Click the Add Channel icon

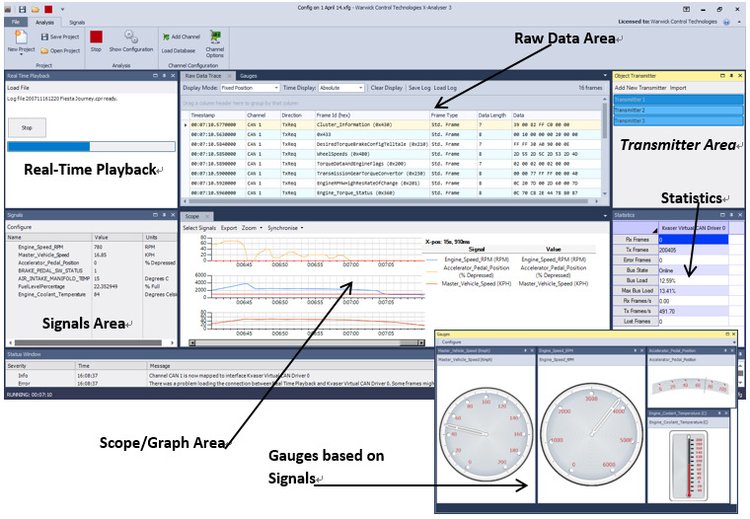point(180,37)
